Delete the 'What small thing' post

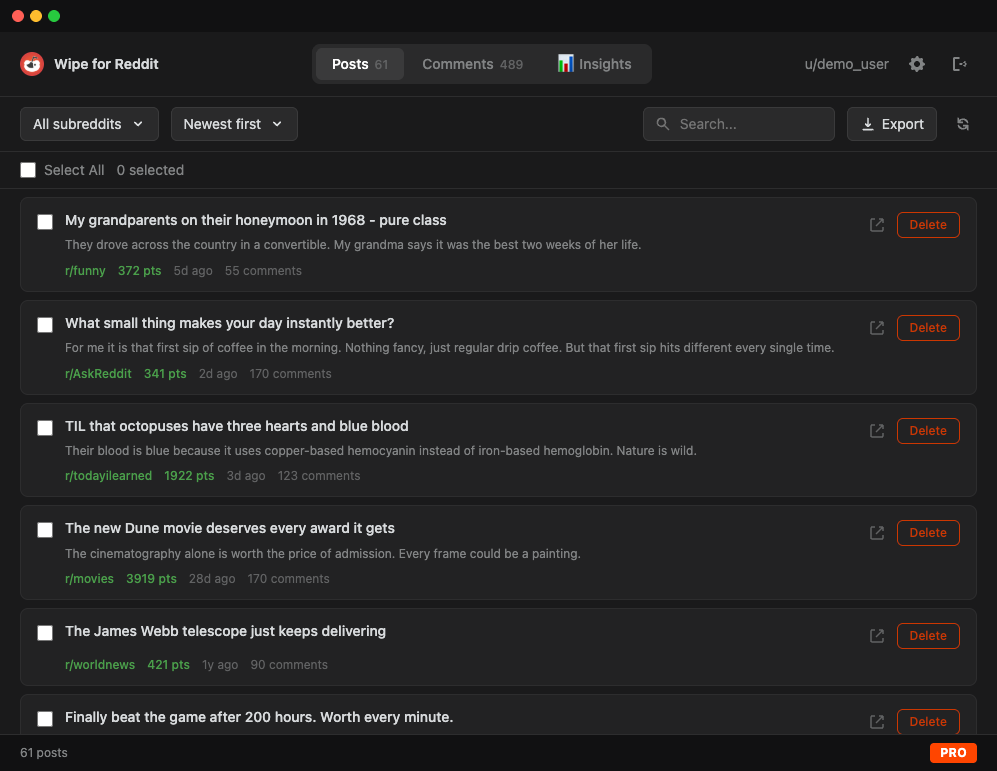[928, 328]
